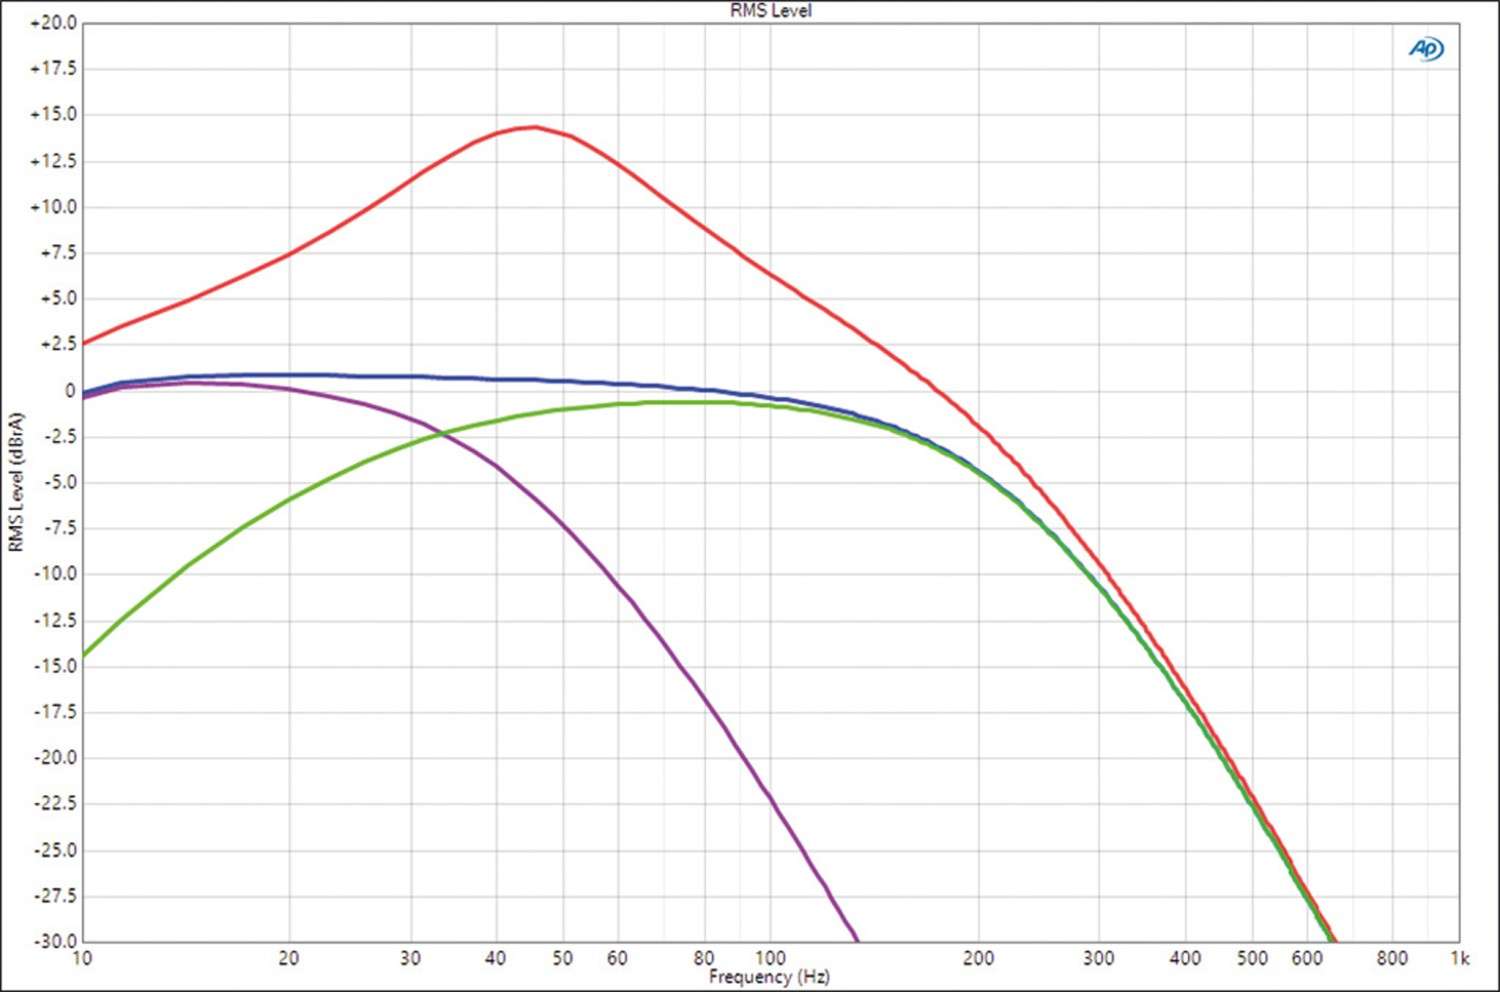This screenshot has width=1500, height=992.
Task: Click the '600' frequency axis tick label
Action: point(1307,958)
